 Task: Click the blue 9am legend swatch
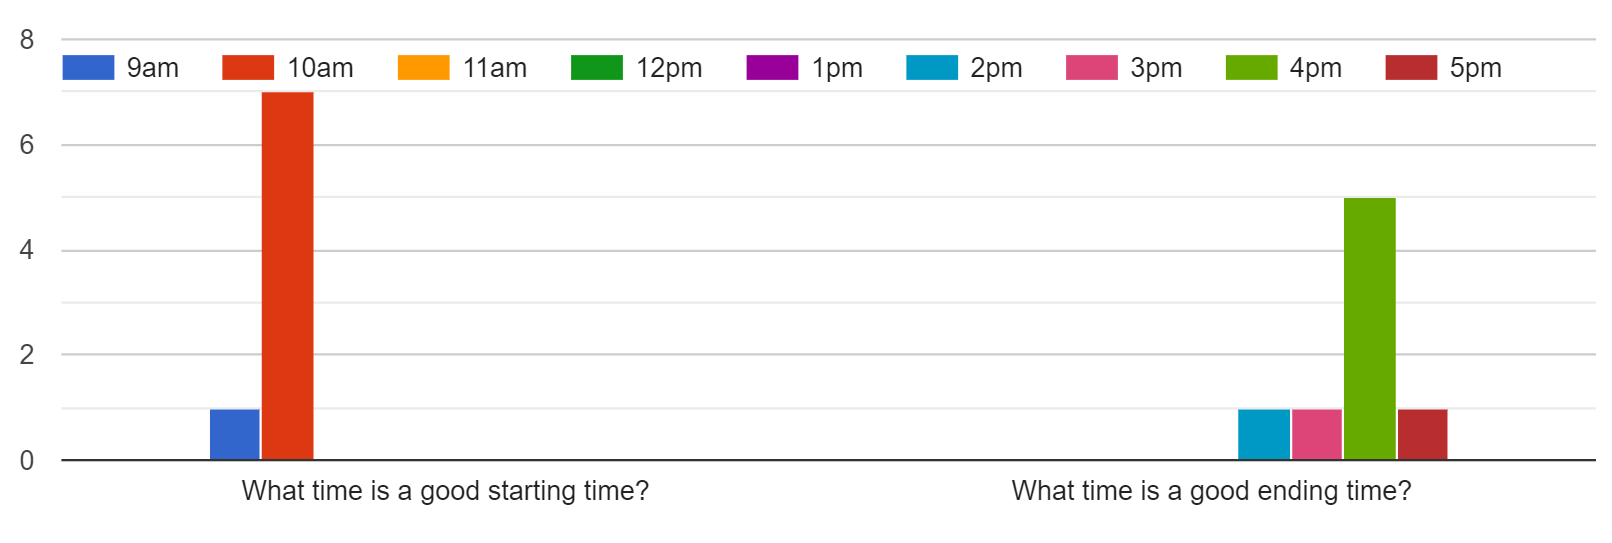(88, 67)
